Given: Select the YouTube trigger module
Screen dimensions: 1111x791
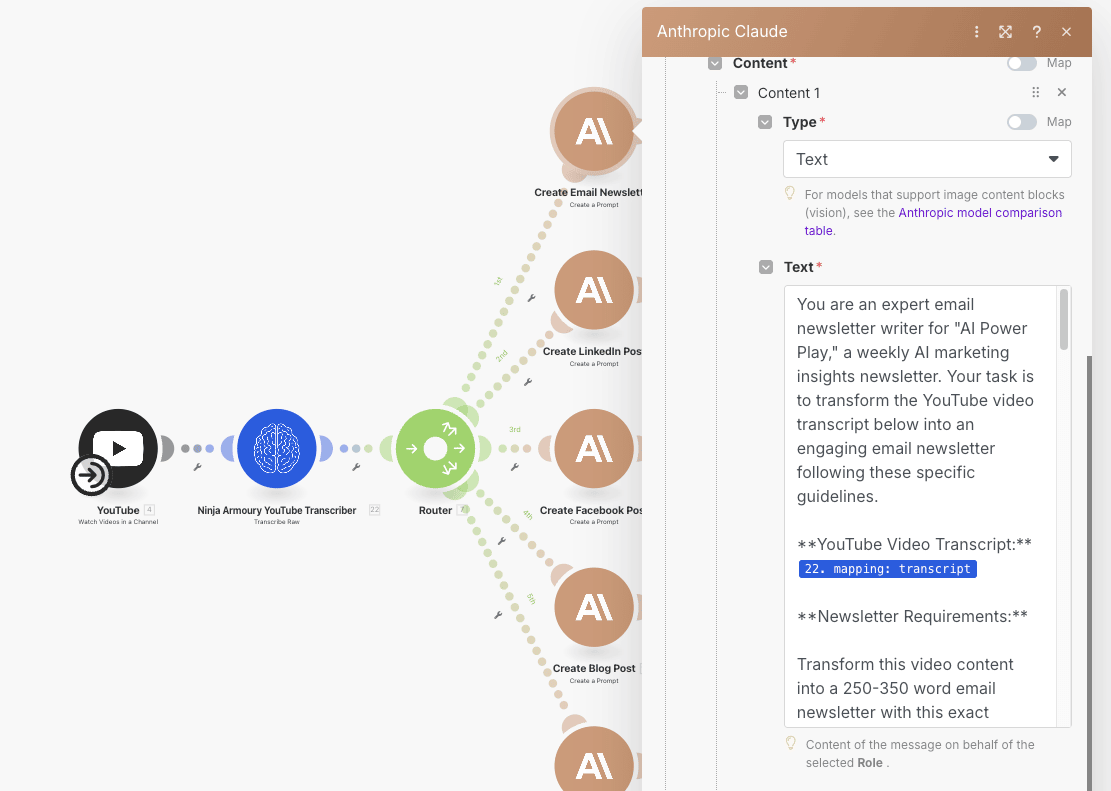Looking at the screenshot, I should point(118,448).
